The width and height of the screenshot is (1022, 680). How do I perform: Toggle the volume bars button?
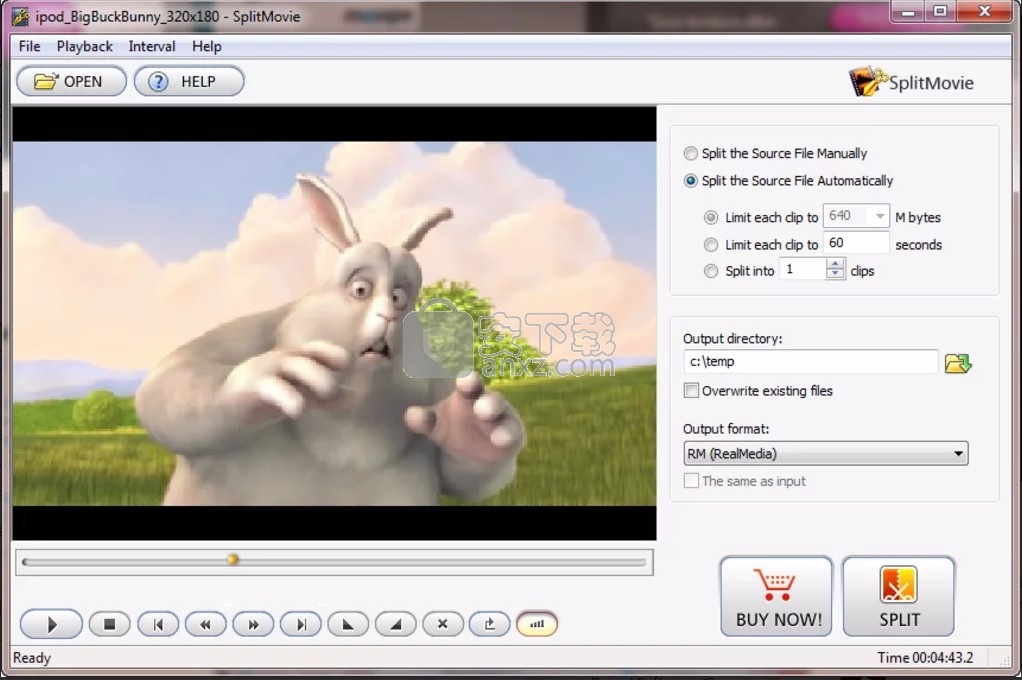(536, 624)
